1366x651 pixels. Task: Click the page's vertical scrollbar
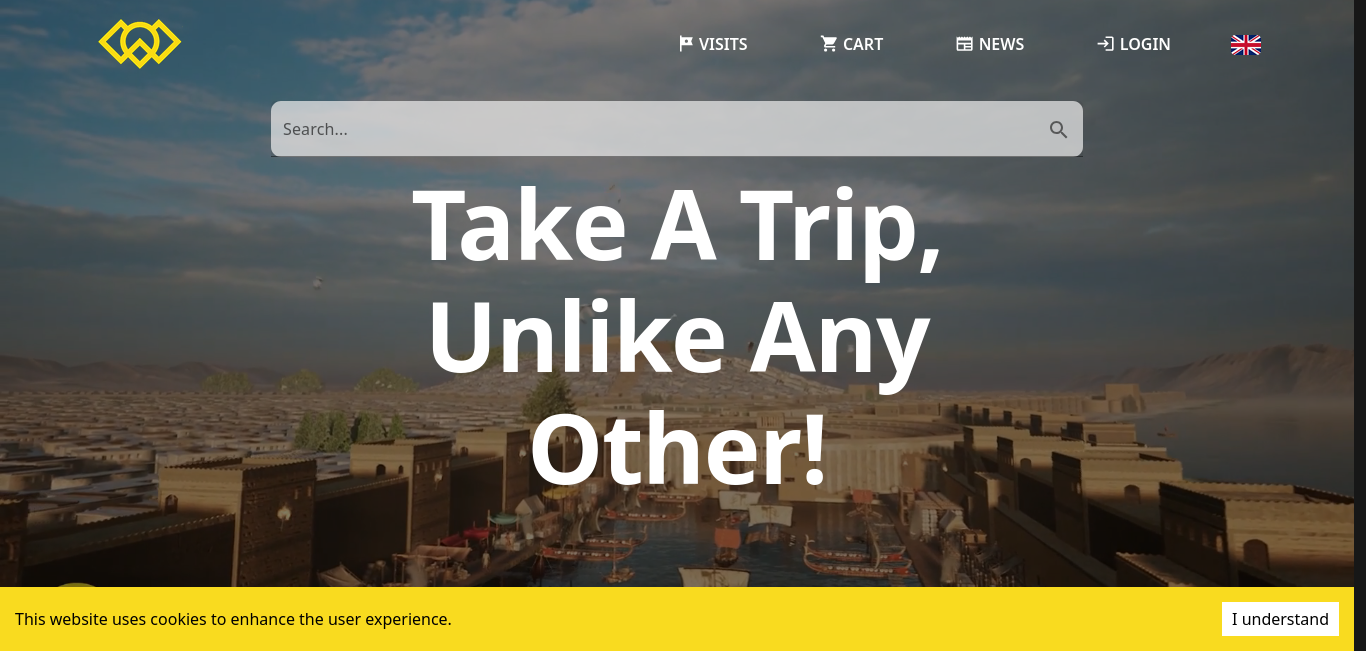(x=1360, y=325)
